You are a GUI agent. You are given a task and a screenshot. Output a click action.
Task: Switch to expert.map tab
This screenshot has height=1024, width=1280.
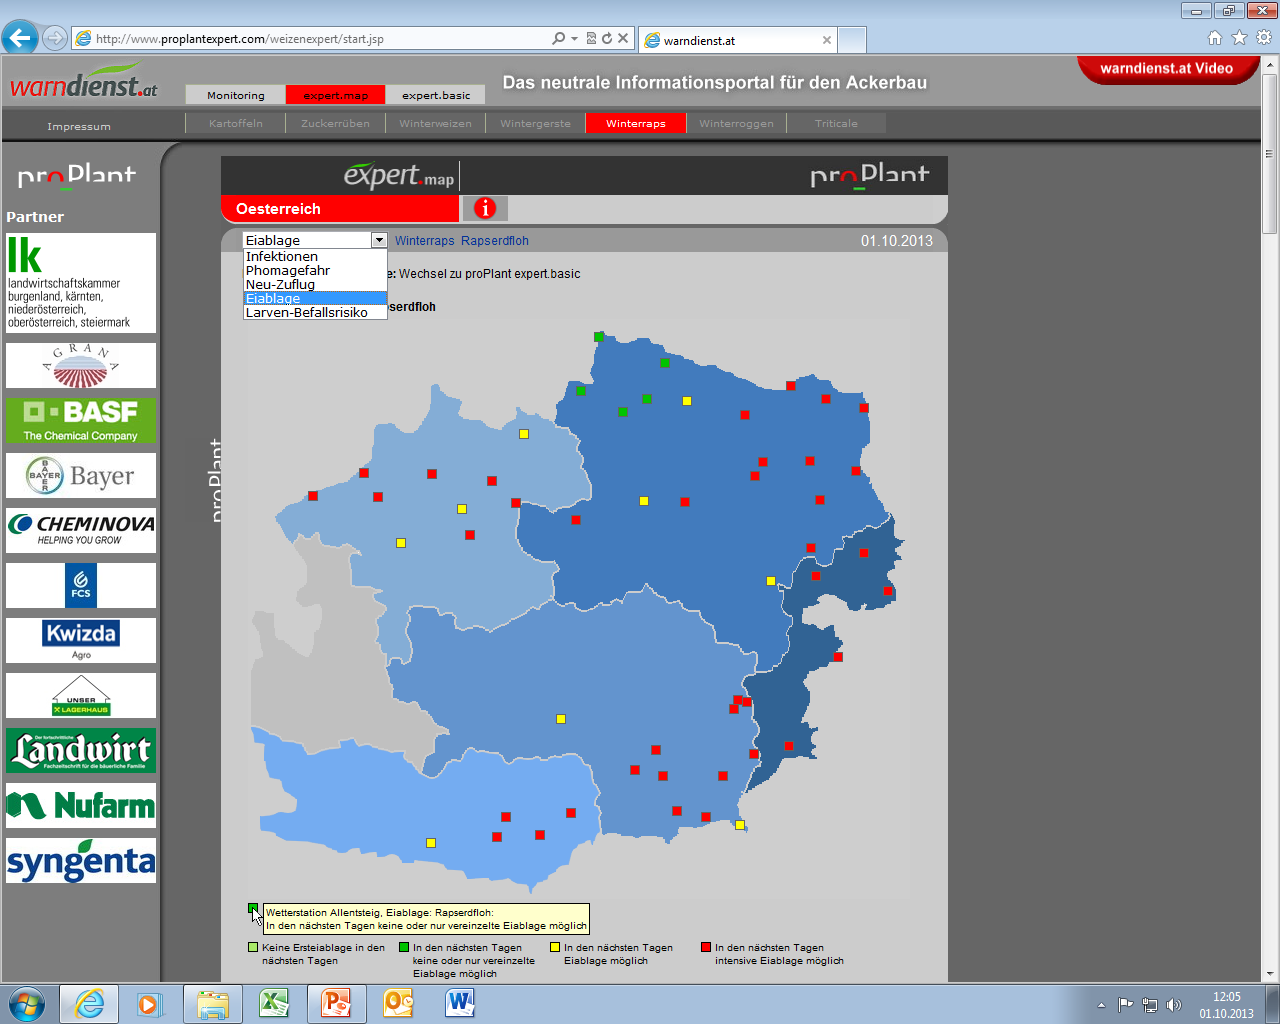pyautogui.click(x=336, y=95)
